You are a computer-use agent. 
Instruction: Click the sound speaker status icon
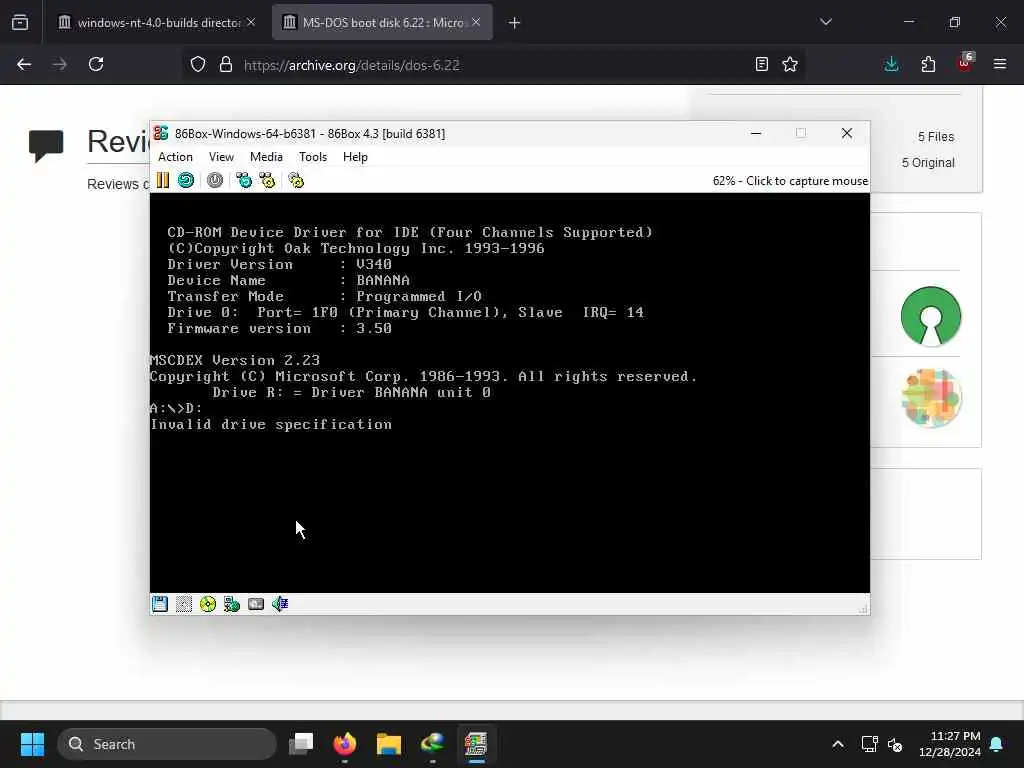[x=280, y=604]
